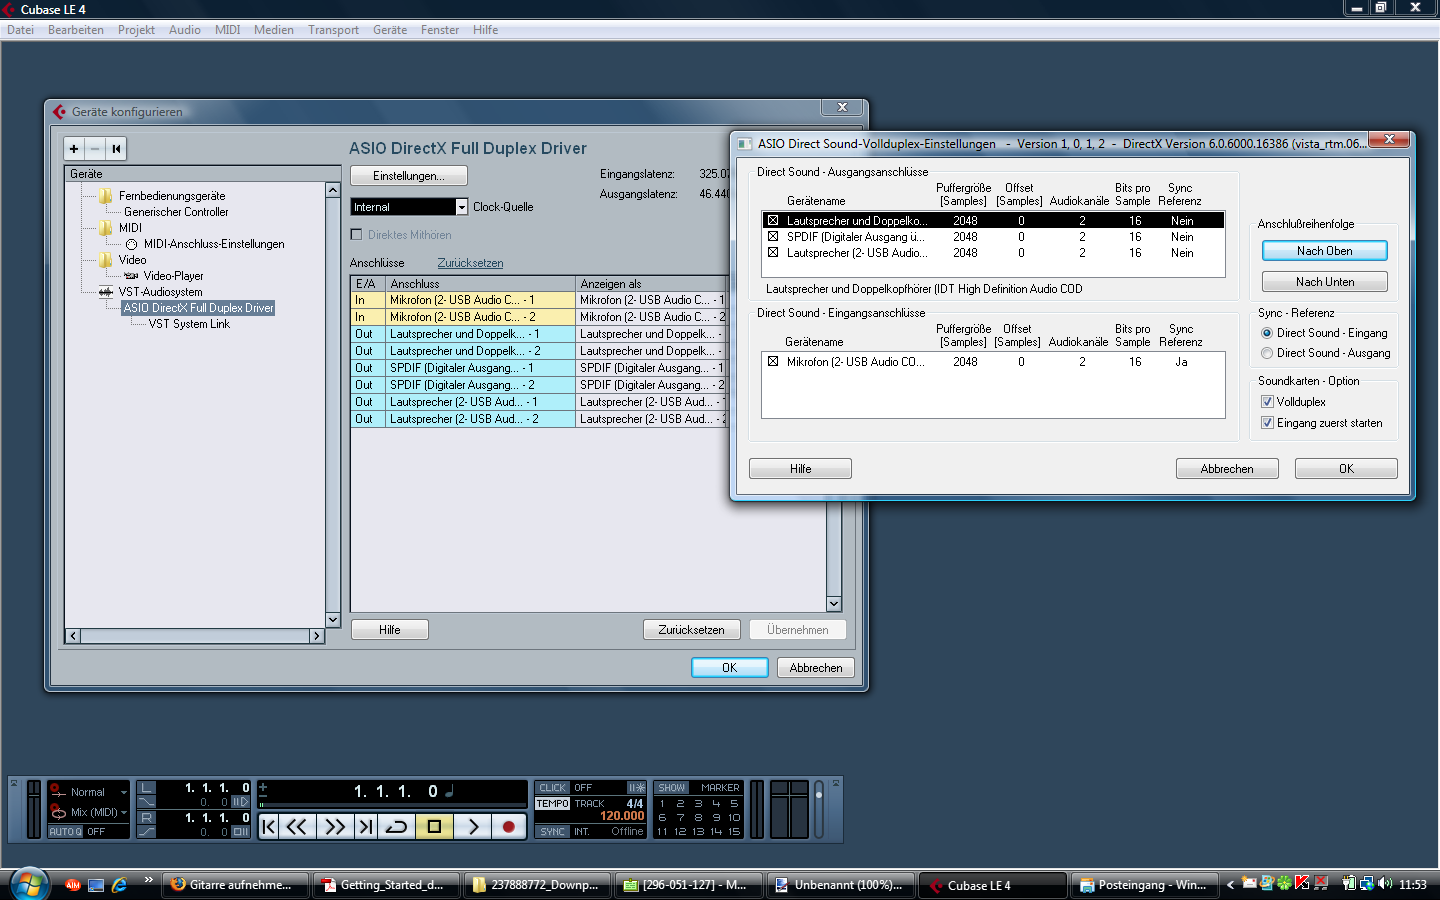Toggle the Vollduplex checkbox
This screenshot has width=1440, height=900.
(1267, 402)
